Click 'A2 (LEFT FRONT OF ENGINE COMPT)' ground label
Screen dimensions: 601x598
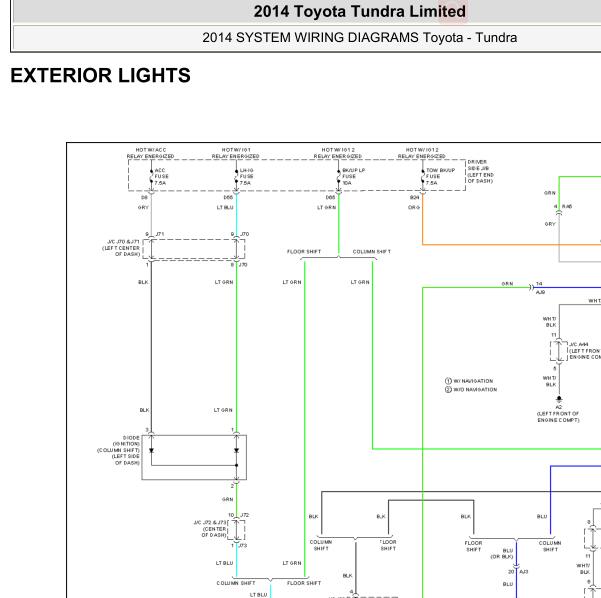[x=558, y=414]
